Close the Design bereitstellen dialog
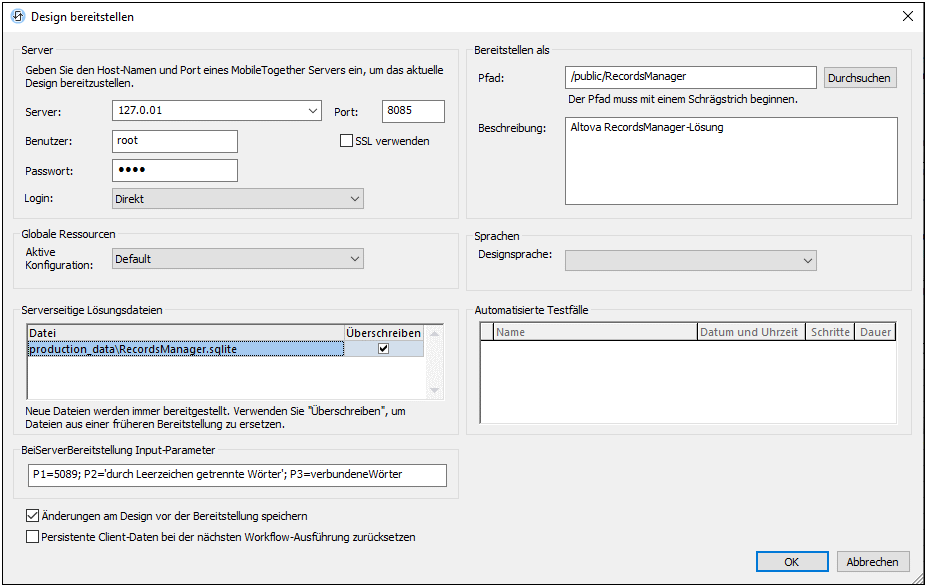Viewport: 927px width, 587px height. [907, 16]
